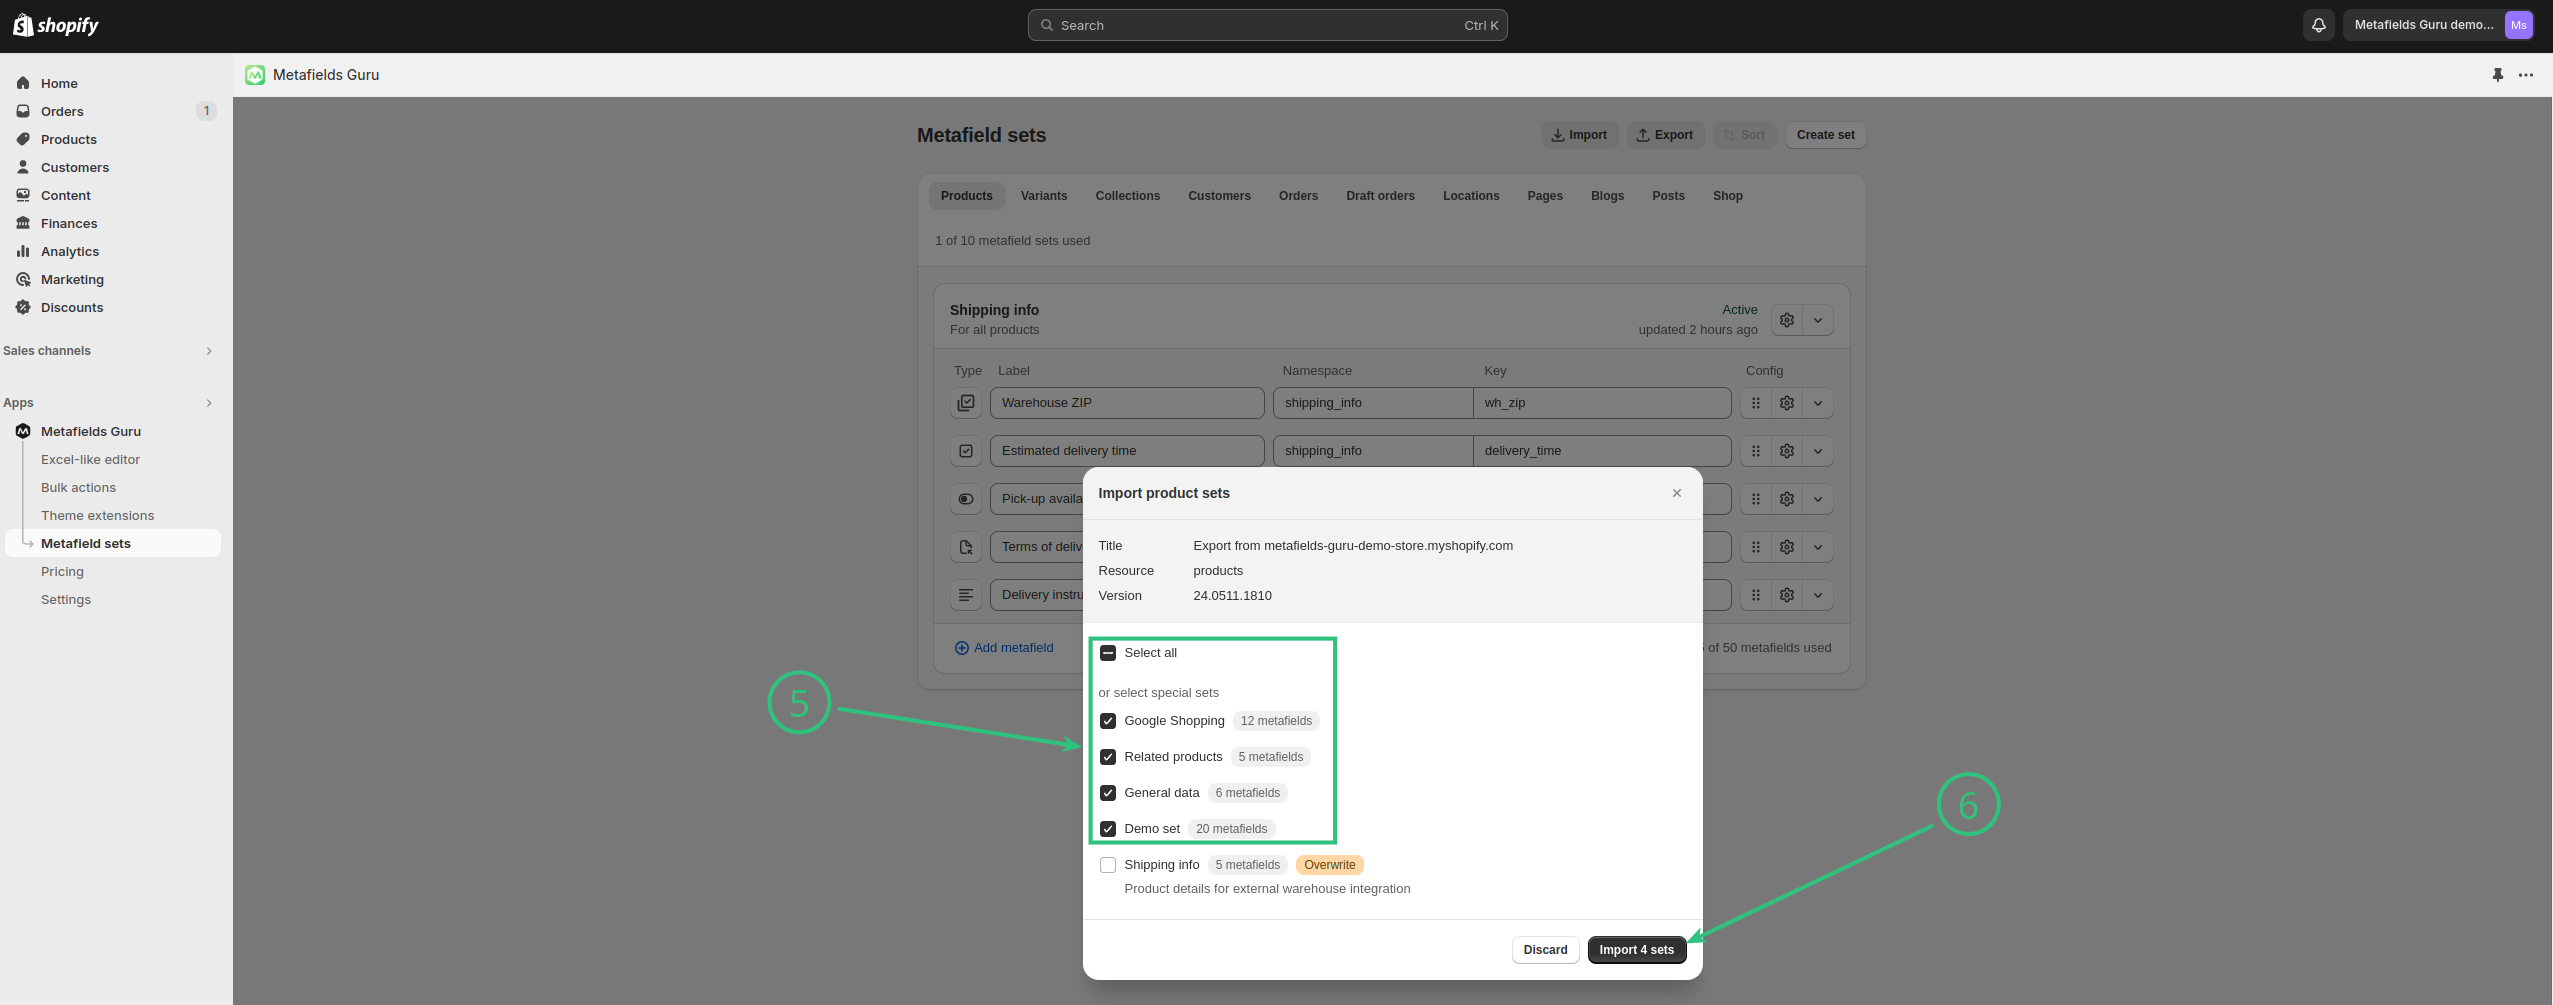2553x1005 pixels.
Task: Open the Excel-like editor page
Action: [x=90, y=460]
